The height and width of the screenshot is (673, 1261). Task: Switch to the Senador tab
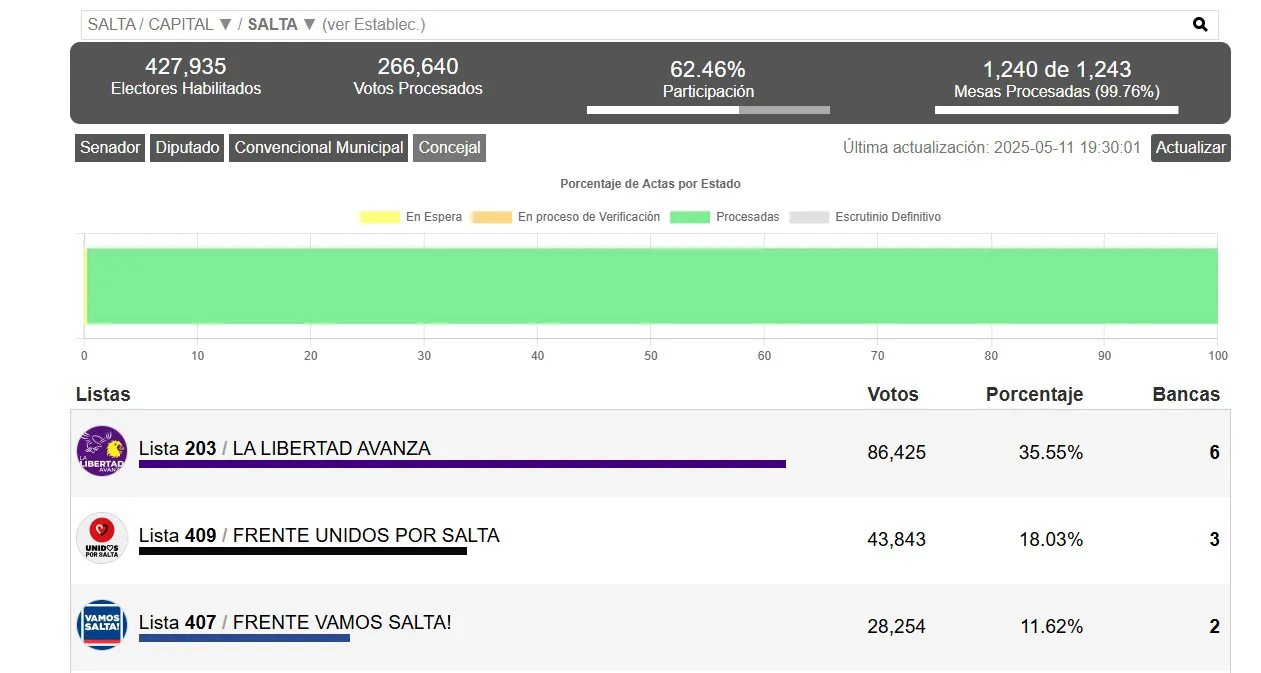(109, 148)
